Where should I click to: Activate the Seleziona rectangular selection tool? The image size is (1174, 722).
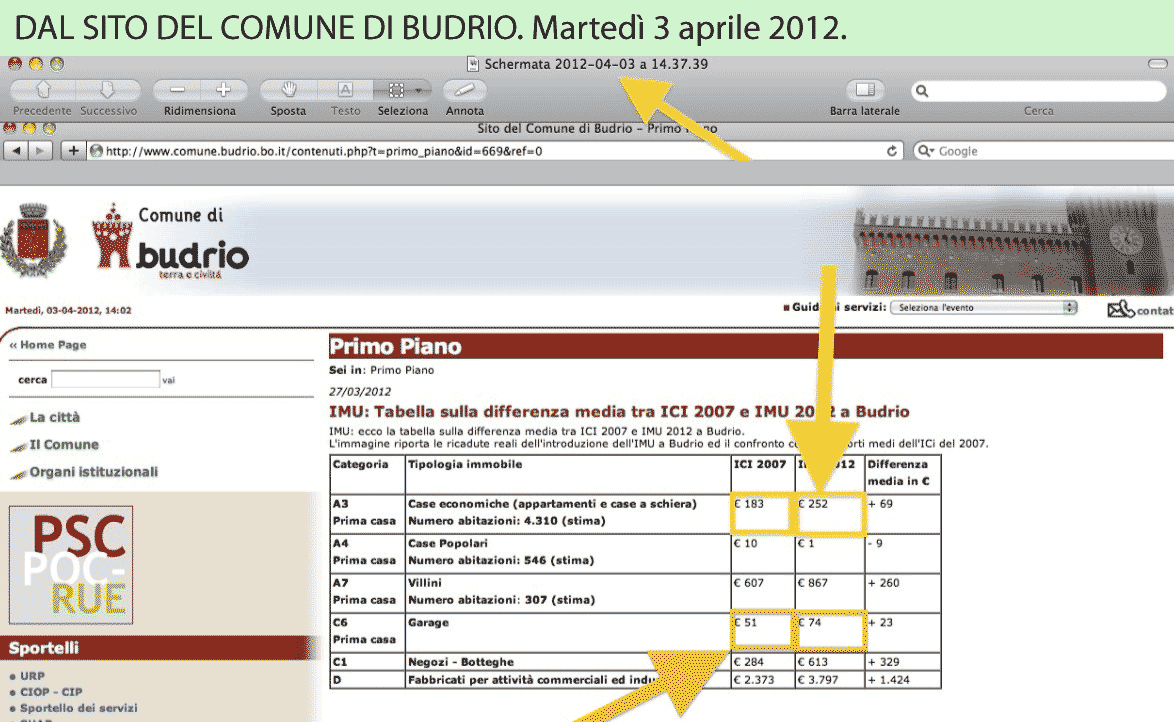(x=395, y=90)
